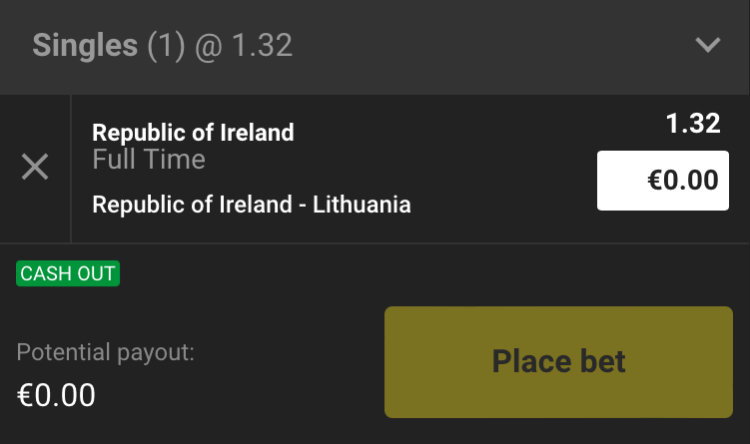Click the word Lithuania in match name
Viewport: 750px width, 444px height.
(362, 205)
